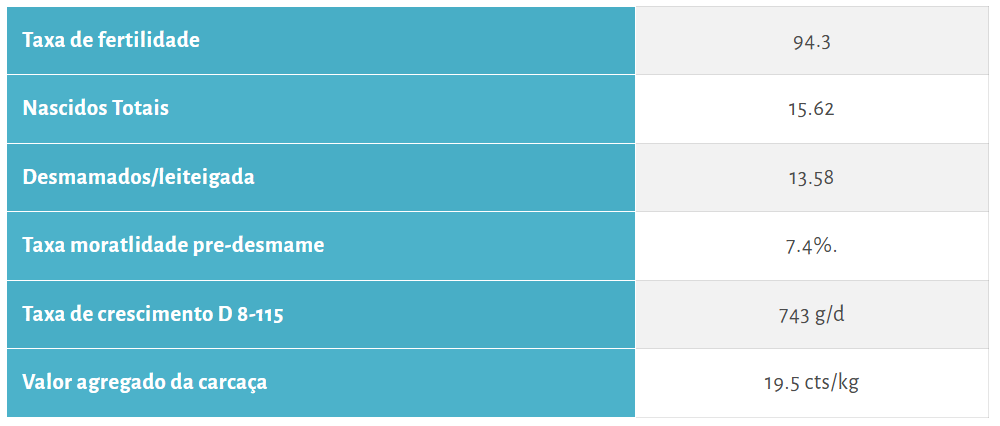Select the 7.4% mortality value cell

point(811,246)
